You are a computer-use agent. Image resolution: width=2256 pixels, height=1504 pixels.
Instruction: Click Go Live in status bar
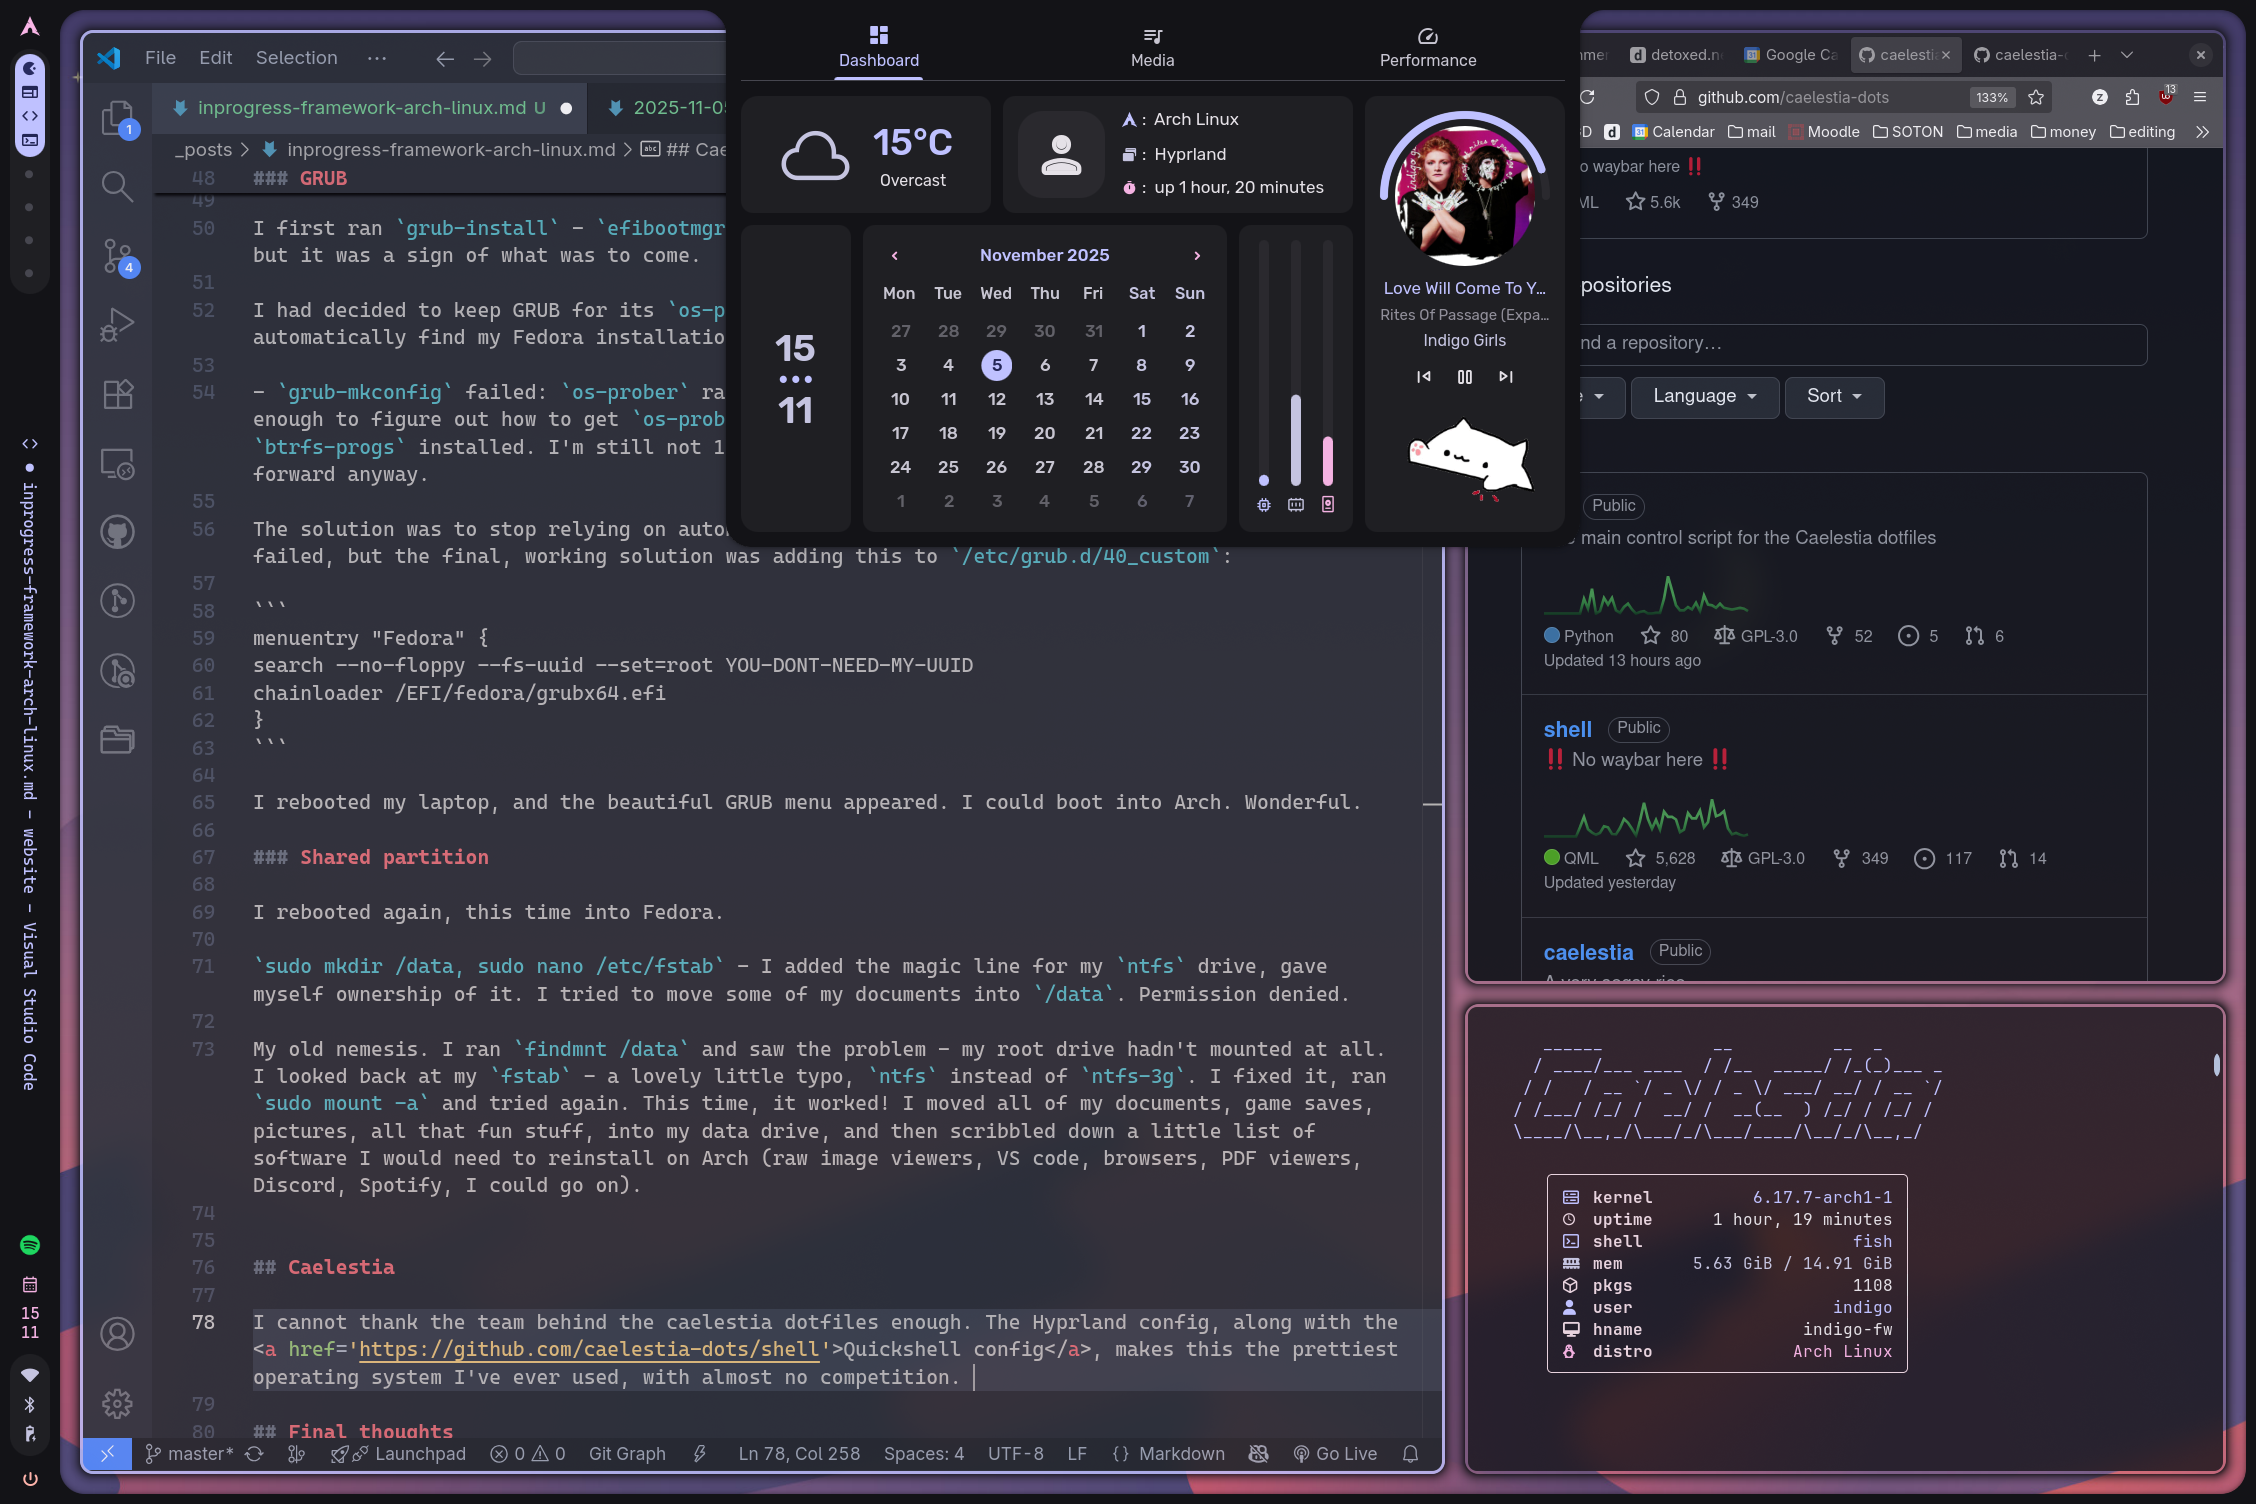pos(1335,1454)
